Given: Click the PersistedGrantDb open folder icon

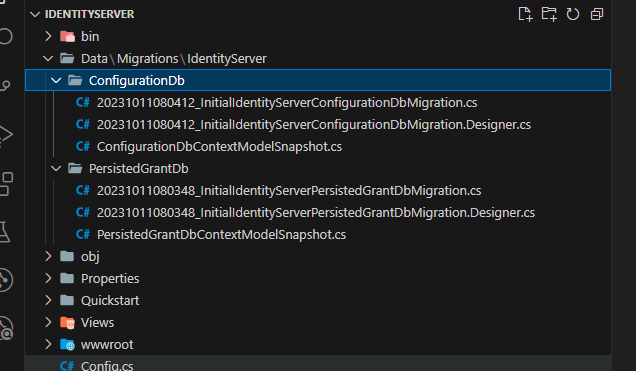Looking at the screenshot, I should click(x=75, y=169).
